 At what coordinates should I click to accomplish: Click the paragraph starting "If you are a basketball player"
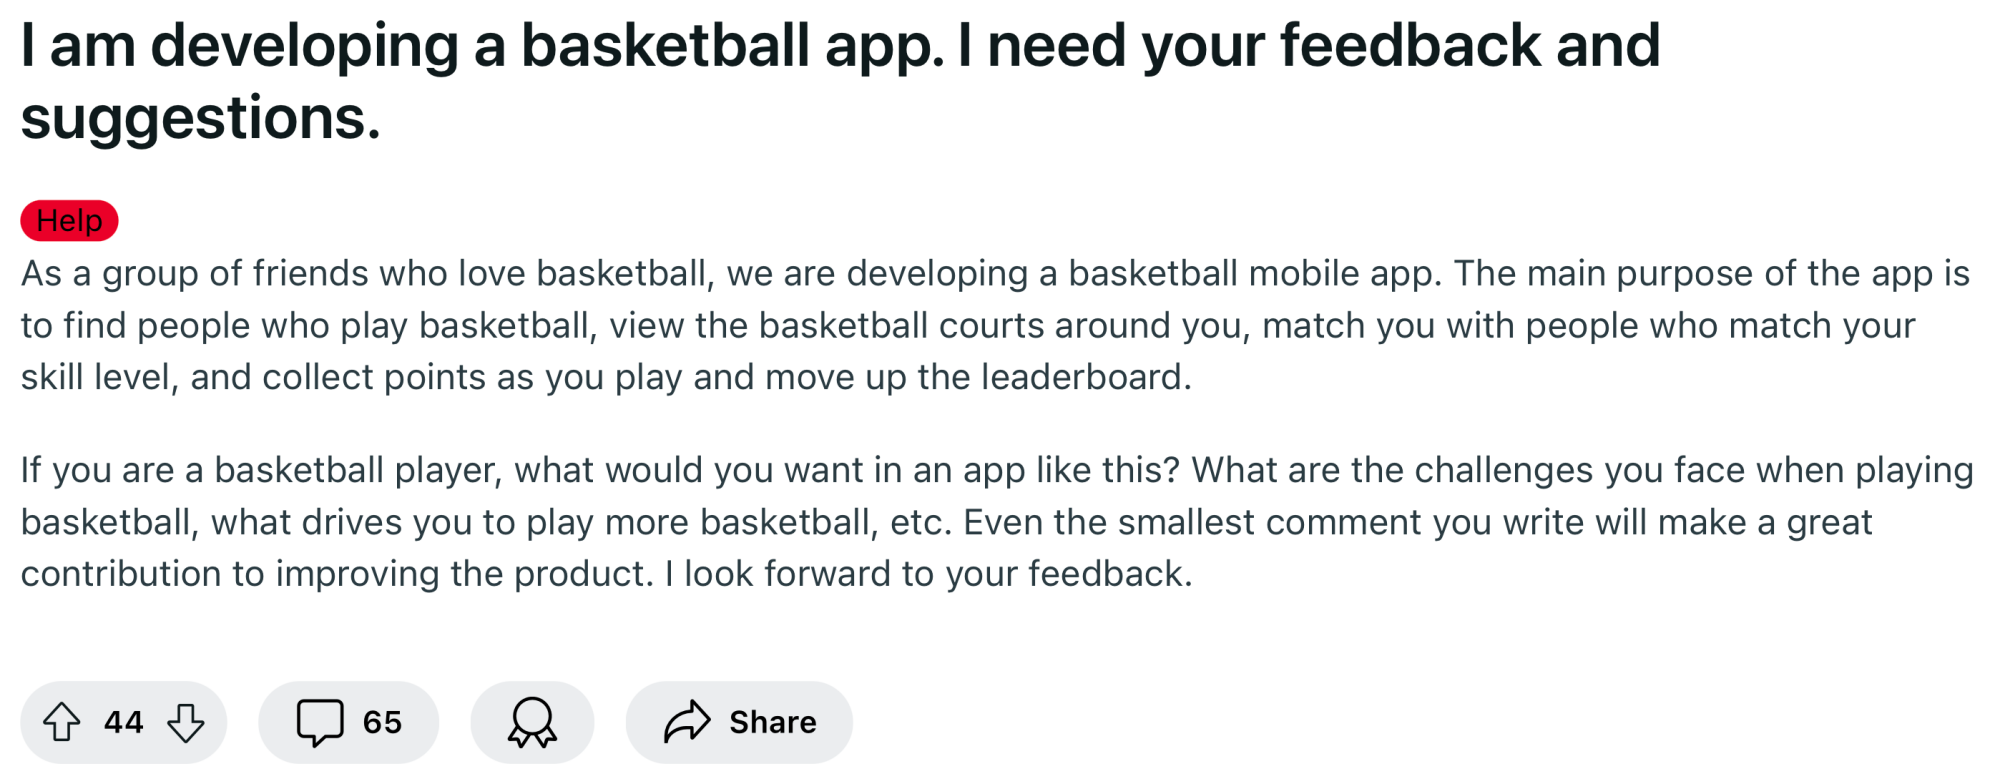click(997, 522)
